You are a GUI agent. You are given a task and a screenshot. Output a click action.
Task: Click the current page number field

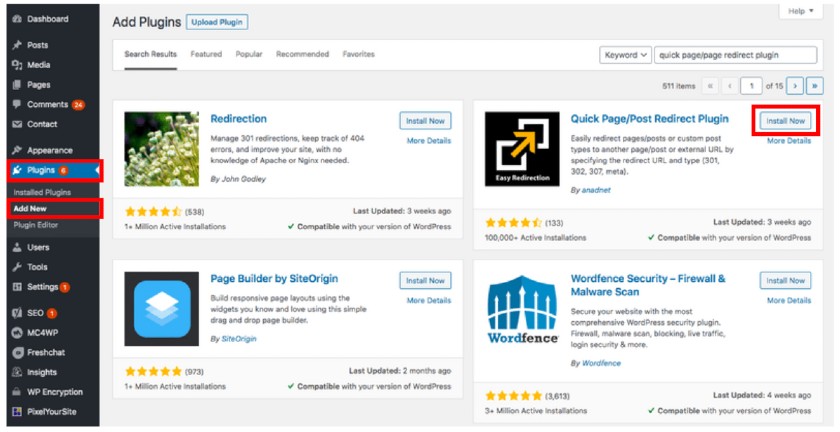[751, 86]
